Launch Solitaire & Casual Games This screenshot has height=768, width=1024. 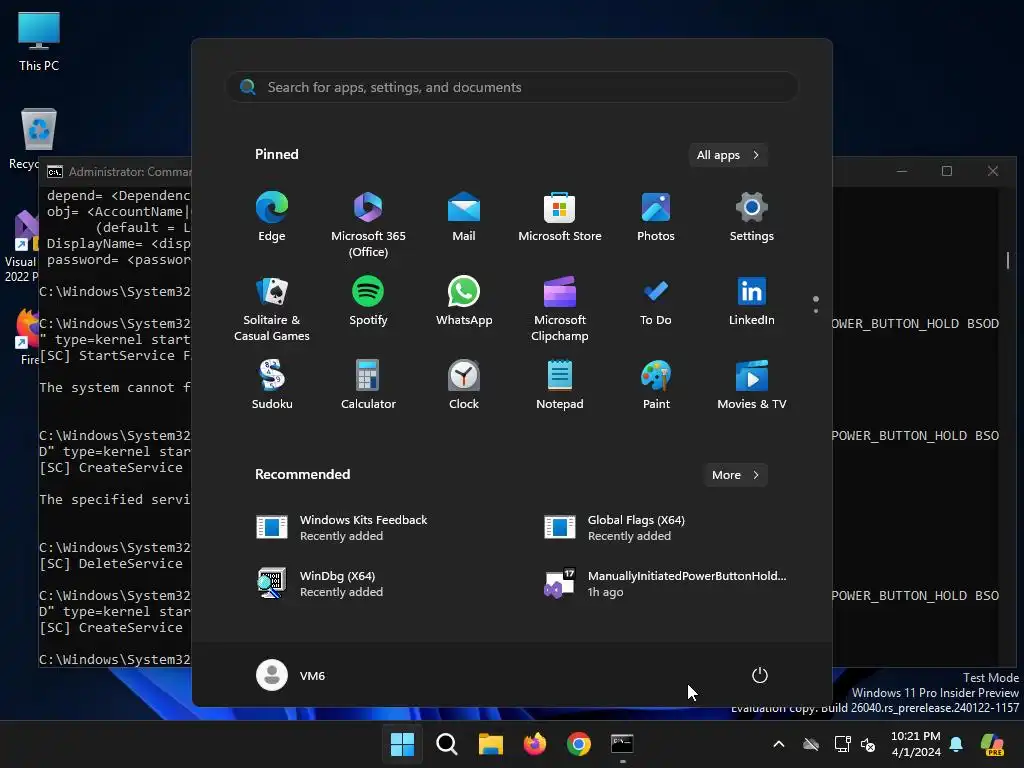[272, 309]
